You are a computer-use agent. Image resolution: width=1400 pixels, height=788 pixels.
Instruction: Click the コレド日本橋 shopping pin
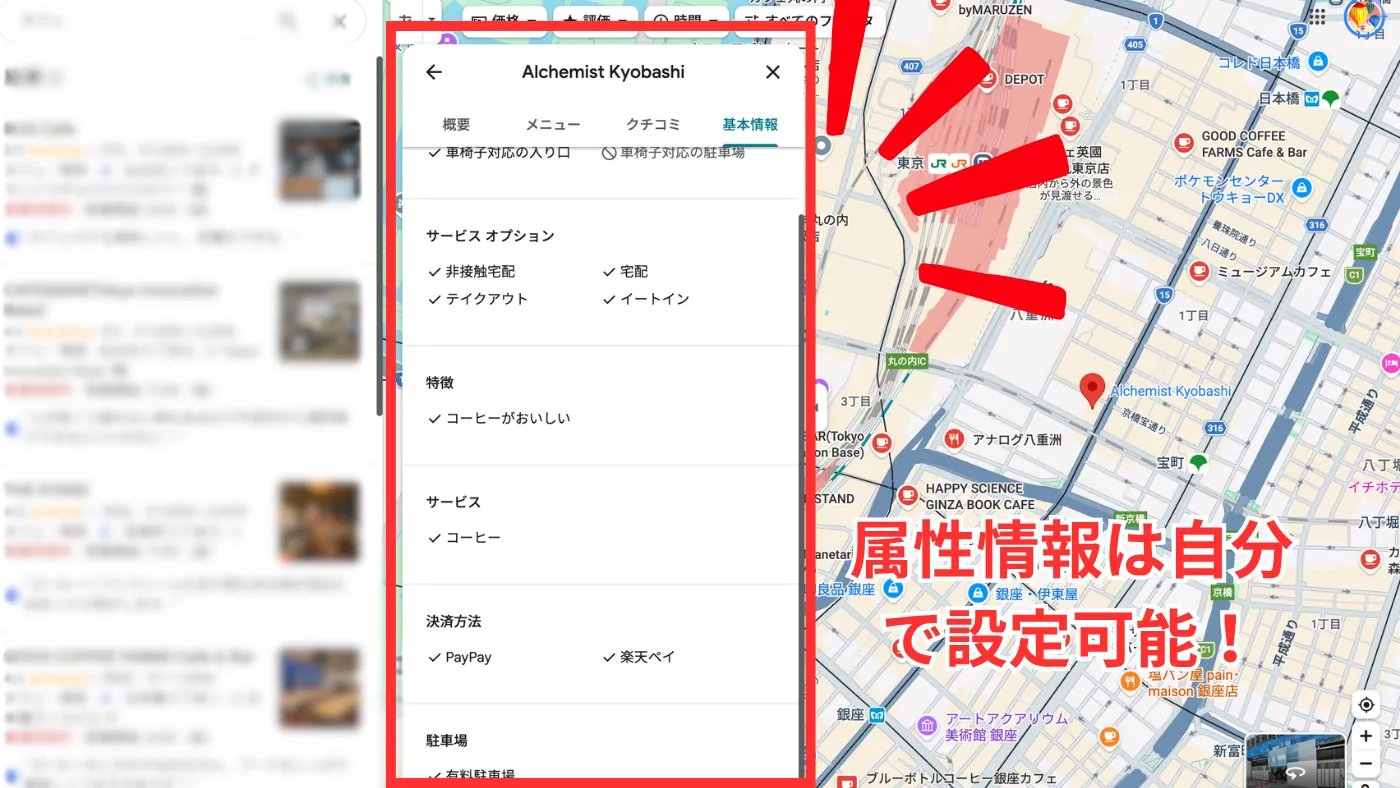(x=1318, y=62)
